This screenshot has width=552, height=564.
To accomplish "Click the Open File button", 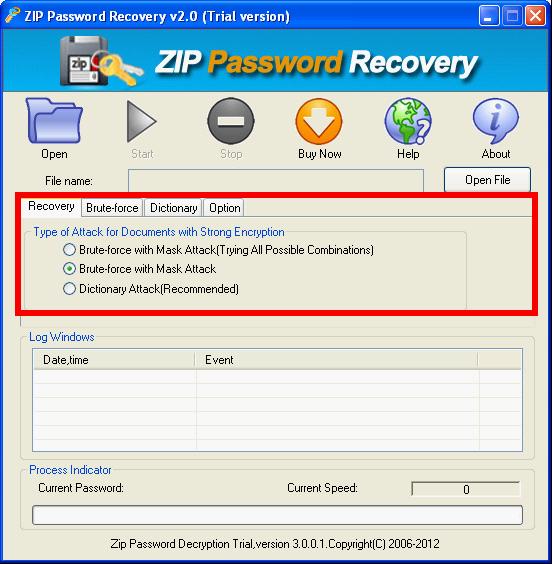I will pos(487,179).
